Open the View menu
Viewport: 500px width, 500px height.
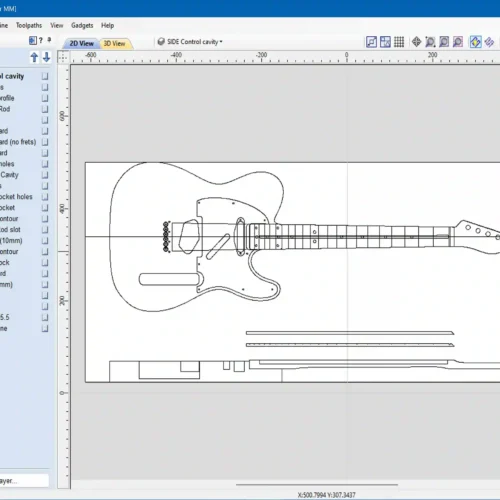[57, 25]
